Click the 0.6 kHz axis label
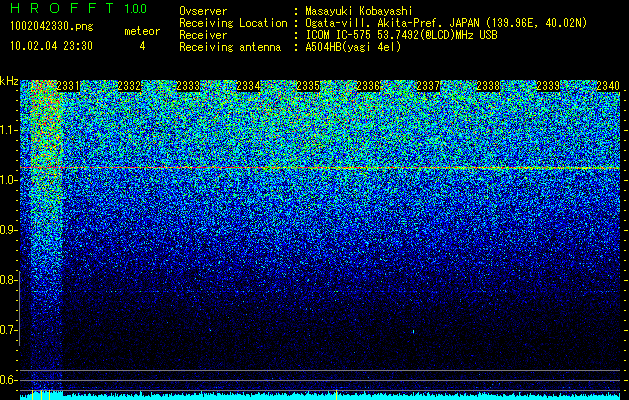Viewport: 629px width, 400px height. 8,380
